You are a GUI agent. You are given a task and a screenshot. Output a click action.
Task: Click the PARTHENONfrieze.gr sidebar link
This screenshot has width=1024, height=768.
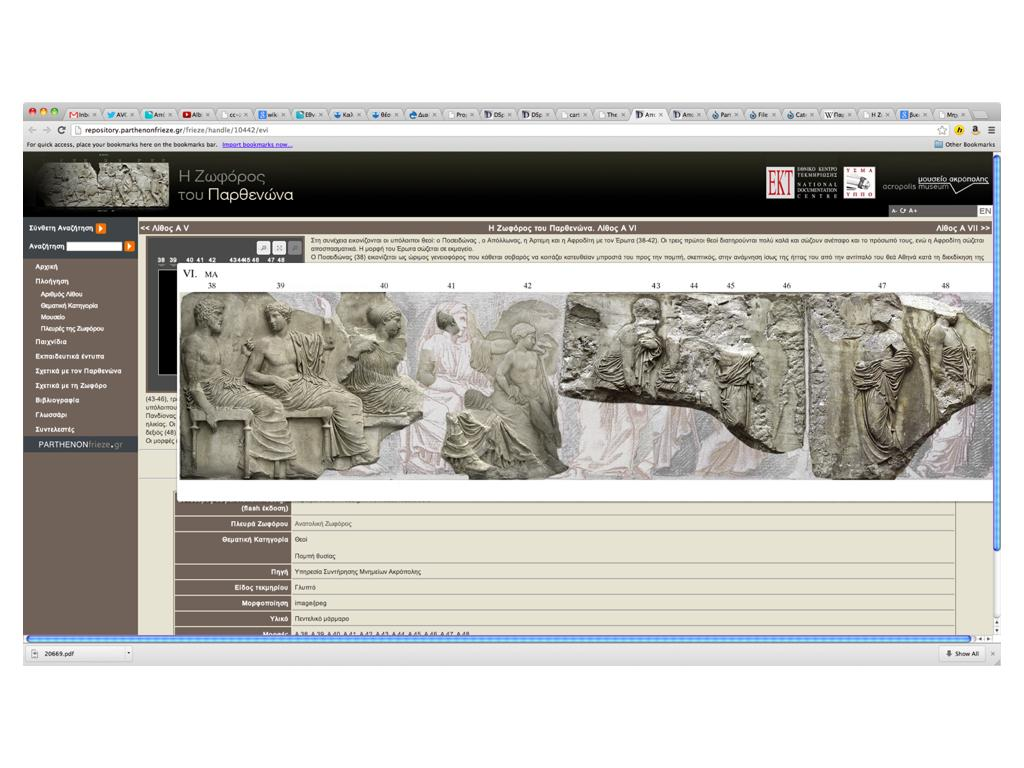tap(80, 444)
